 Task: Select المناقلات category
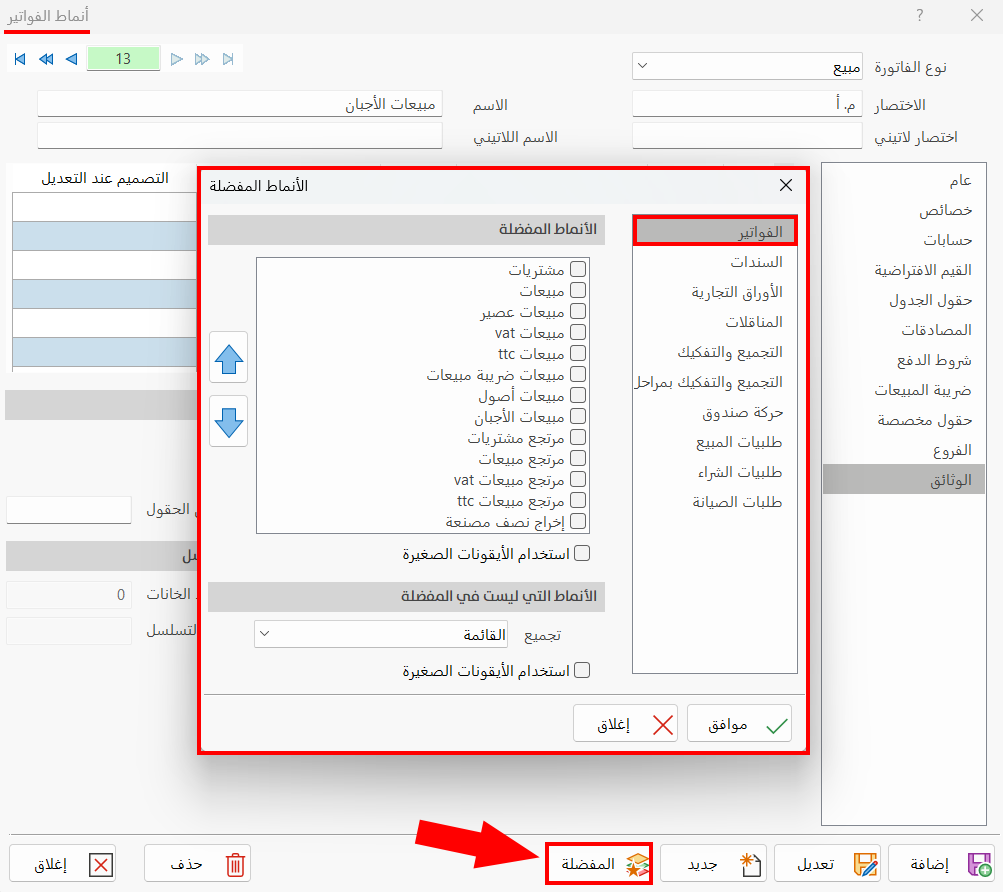[x=715, y=322]
